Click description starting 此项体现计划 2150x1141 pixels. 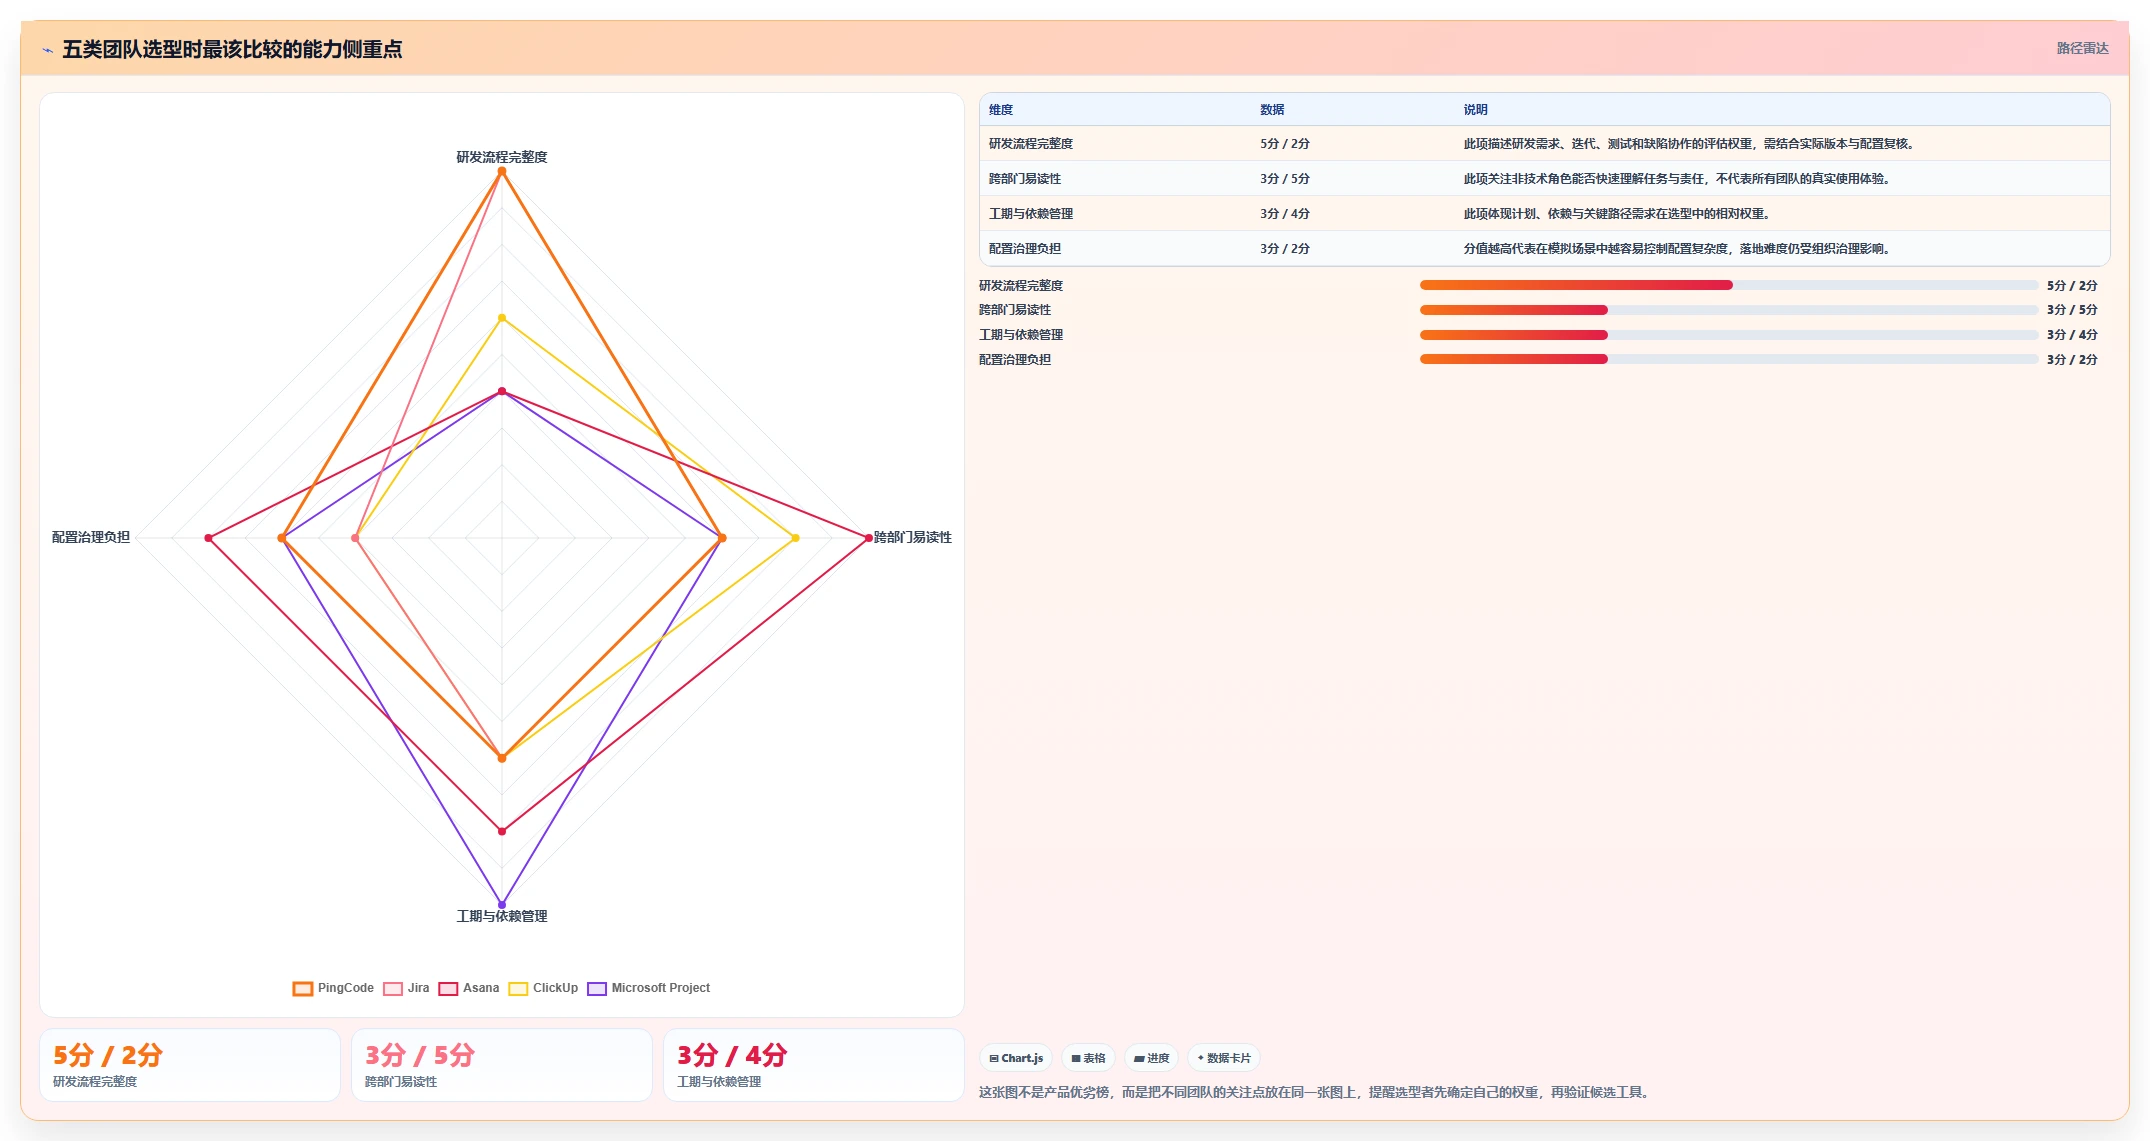click(x=1619, y=214)
